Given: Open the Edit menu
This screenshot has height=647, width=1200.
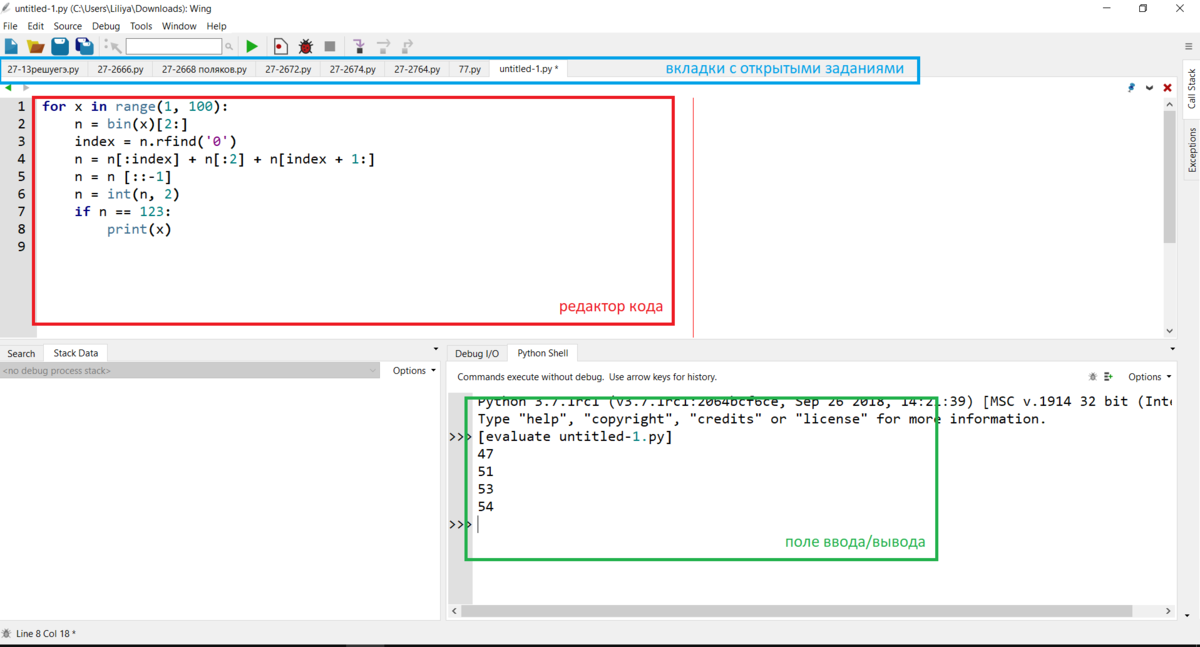Looking at the screenshot, I should point(36,26).
